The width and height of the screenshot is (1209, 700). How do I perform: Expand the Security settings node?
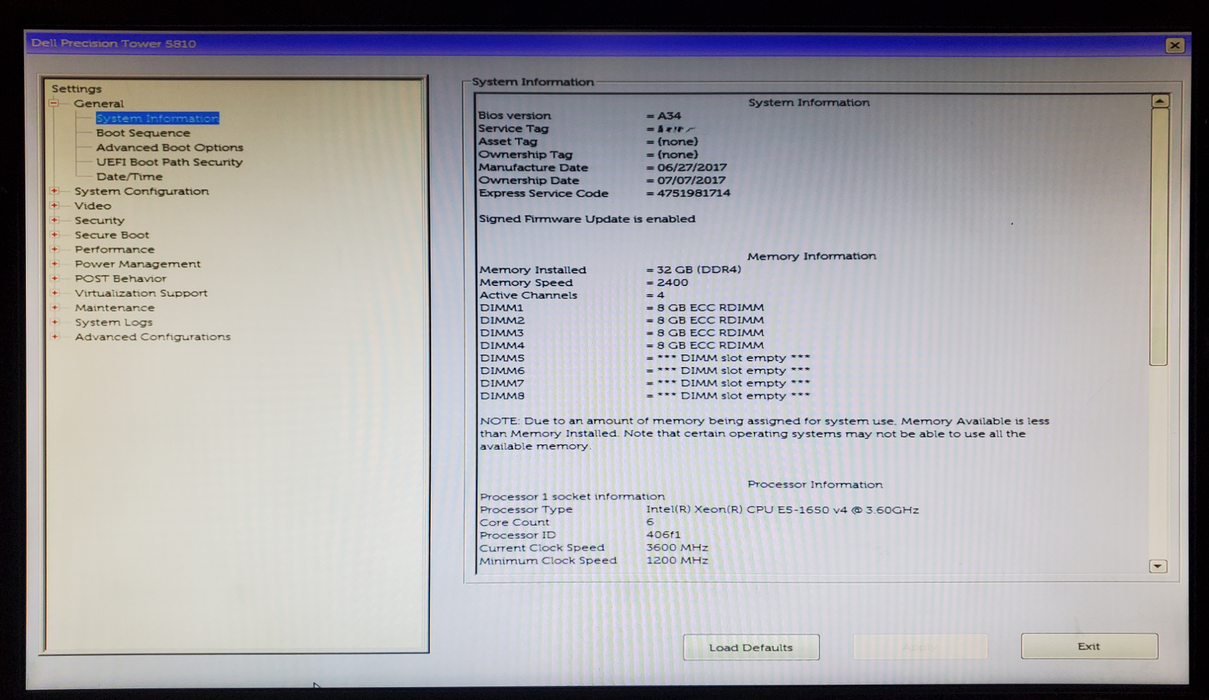pos(54,220)
